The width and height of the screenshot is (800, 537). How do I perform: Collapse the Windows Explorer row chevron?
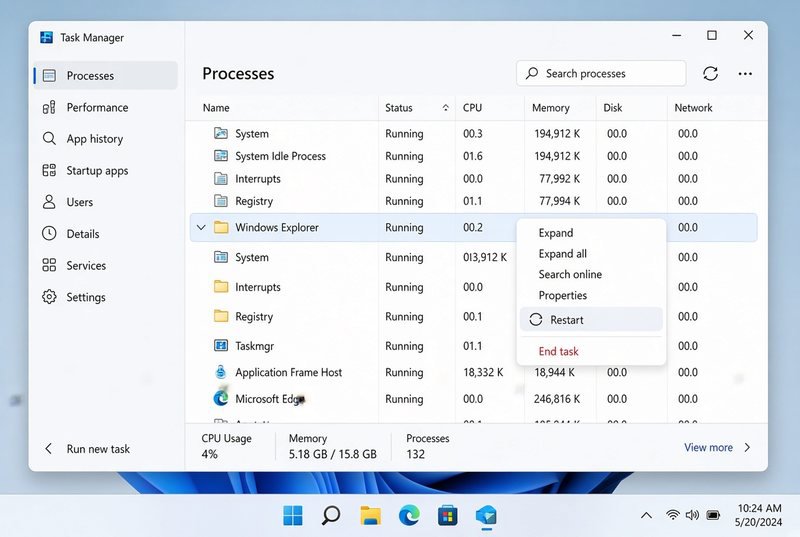(x=201, y=227)
